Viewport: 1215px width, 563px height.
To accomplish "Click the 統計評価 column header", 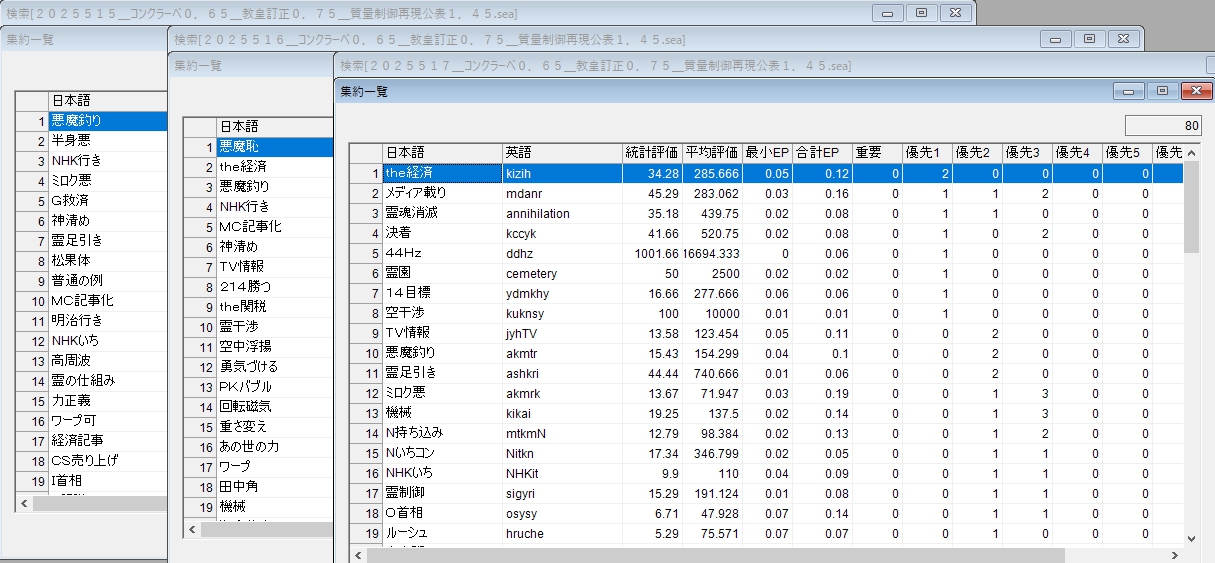I will point(651,153).
